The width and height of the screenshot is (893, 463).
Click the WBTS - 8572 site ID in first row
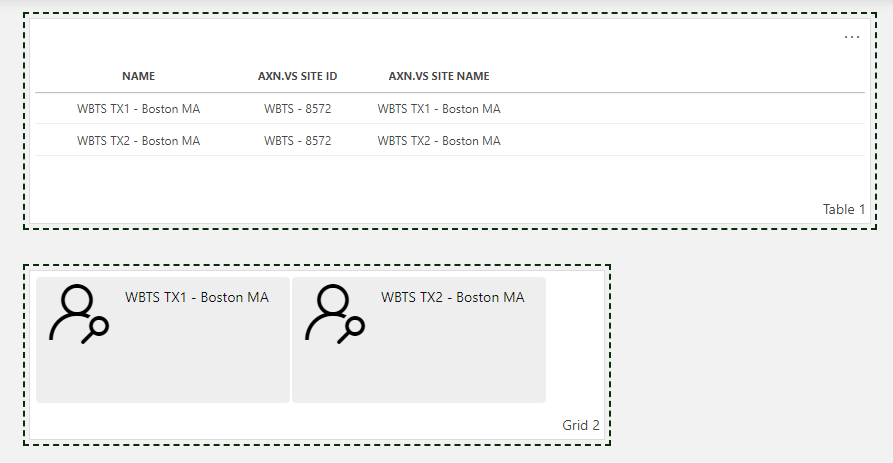tap(297, 109)
